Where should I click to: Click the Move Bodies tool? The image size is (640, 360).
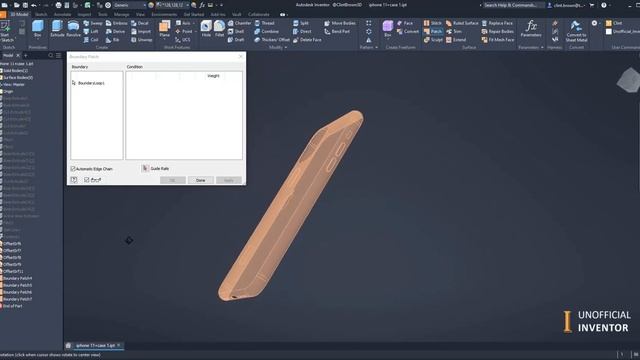pyautogui.click(x=340, y=23)
